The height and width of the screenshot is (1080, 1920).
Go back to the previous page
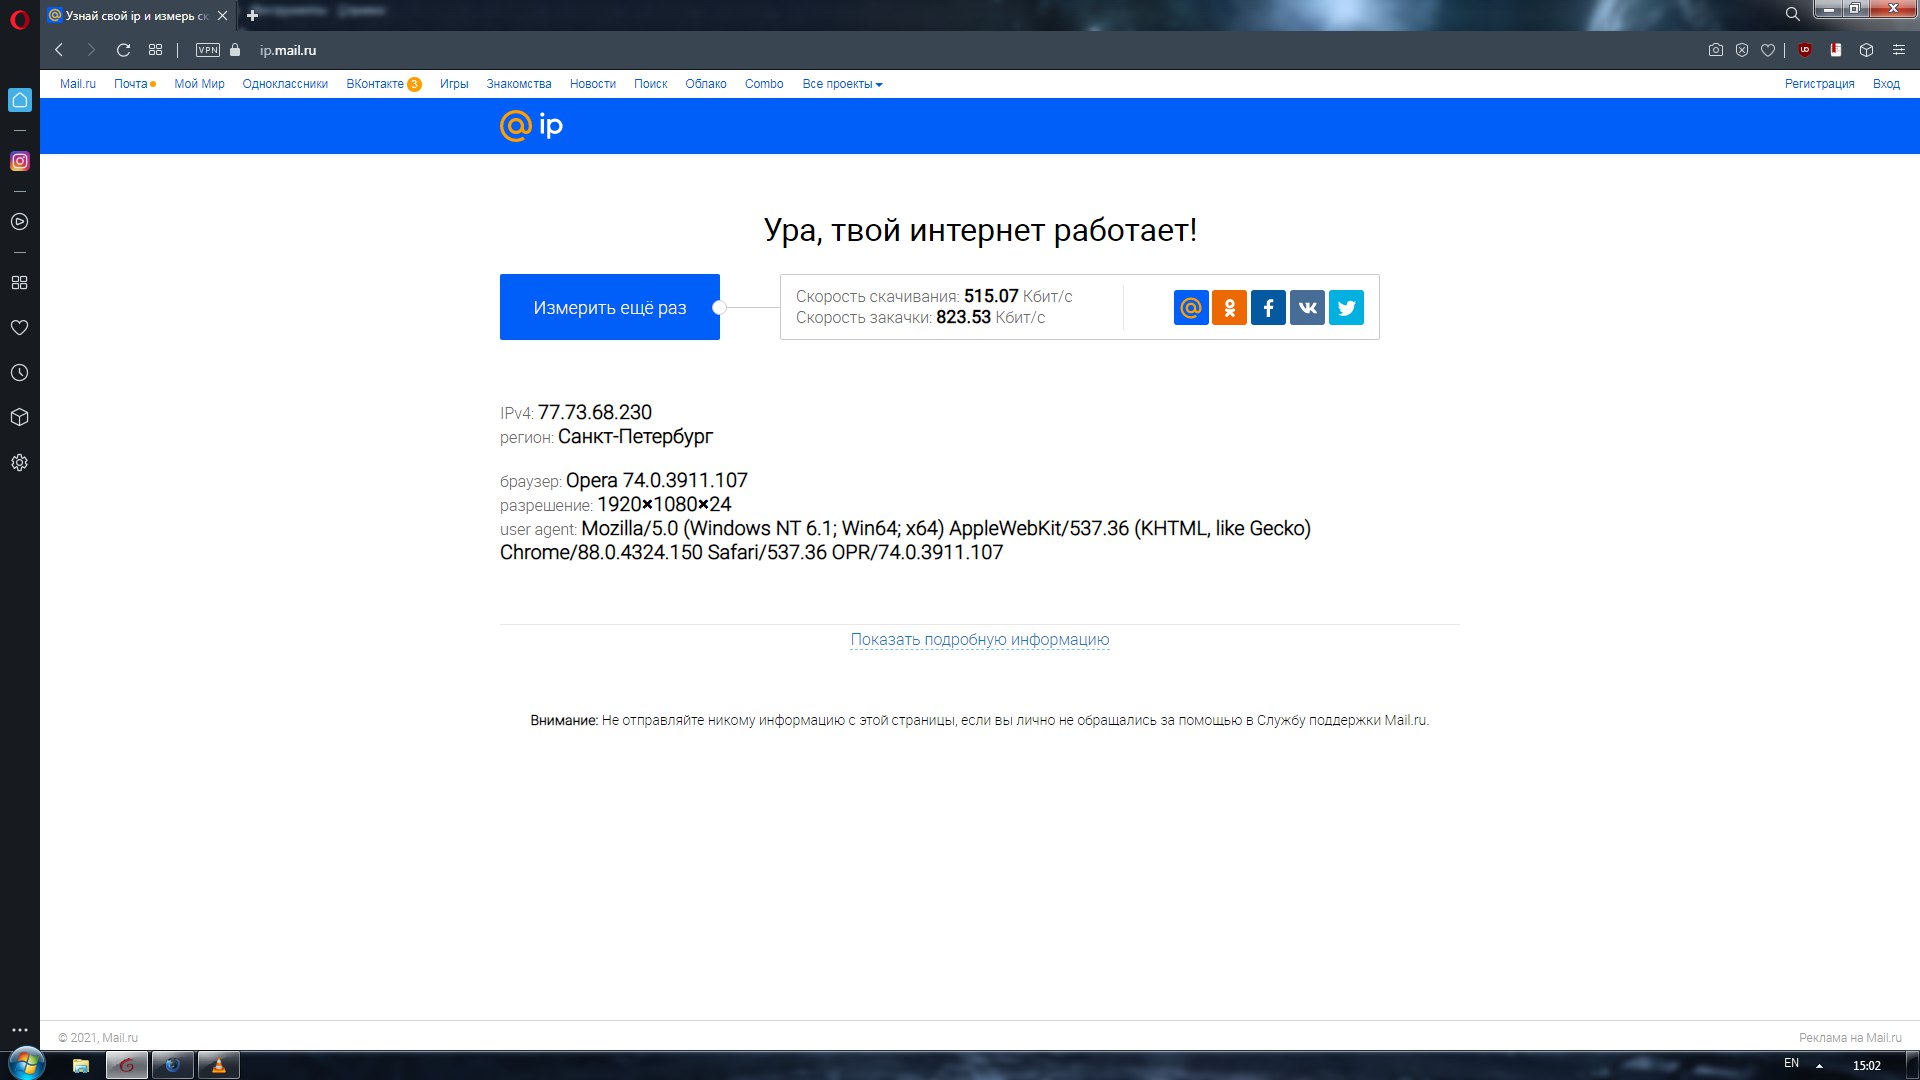click(x=59, y=50)
